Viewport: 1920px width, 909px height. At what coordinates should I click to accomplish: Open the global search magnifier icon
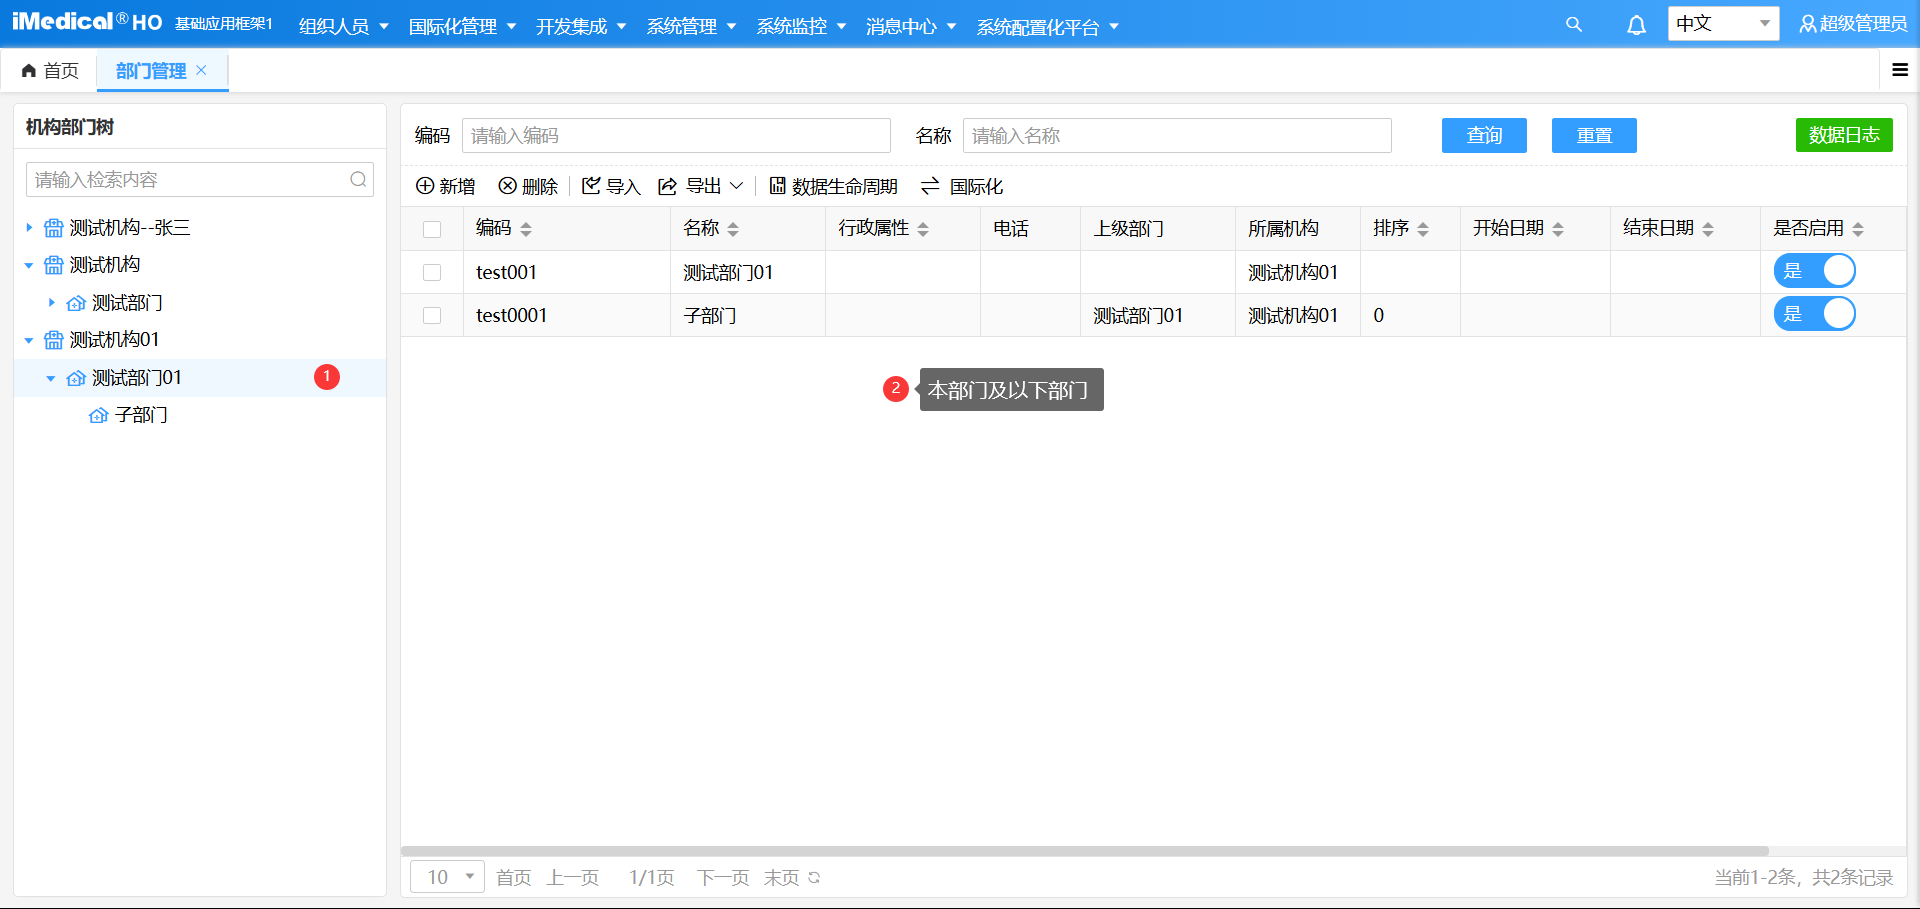pos(1573,24)
